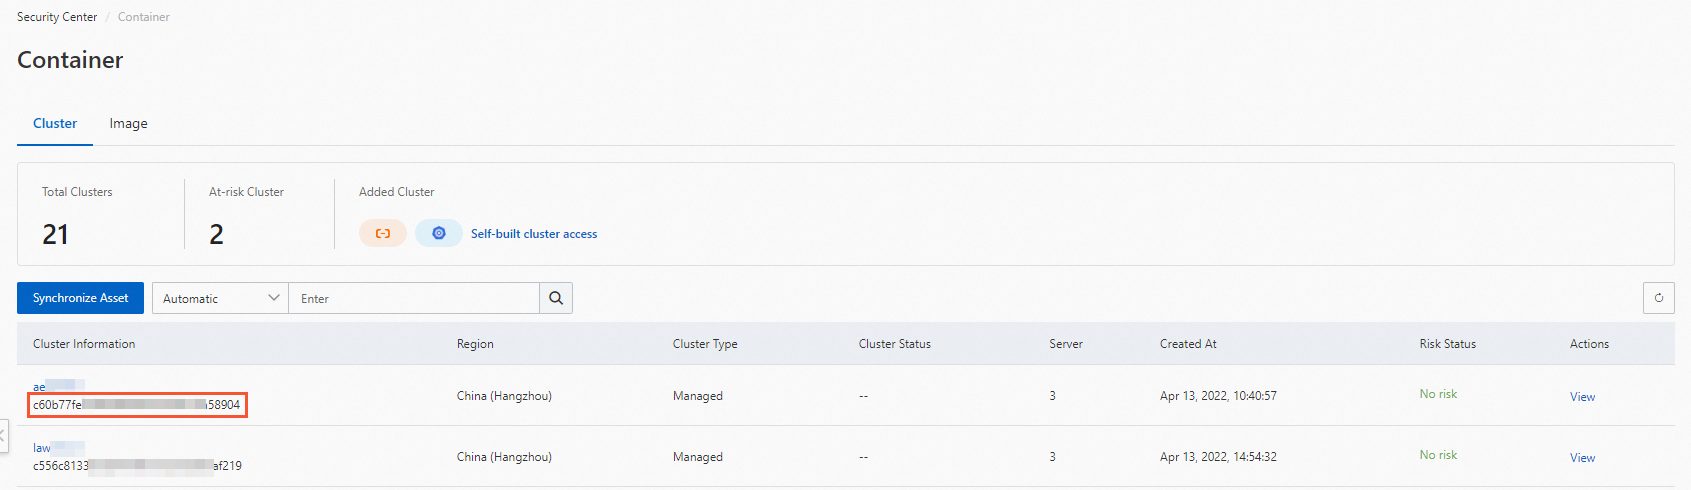Click the Risk Status column header
Screen dimensions: 1691x490
coord(1448,344)
